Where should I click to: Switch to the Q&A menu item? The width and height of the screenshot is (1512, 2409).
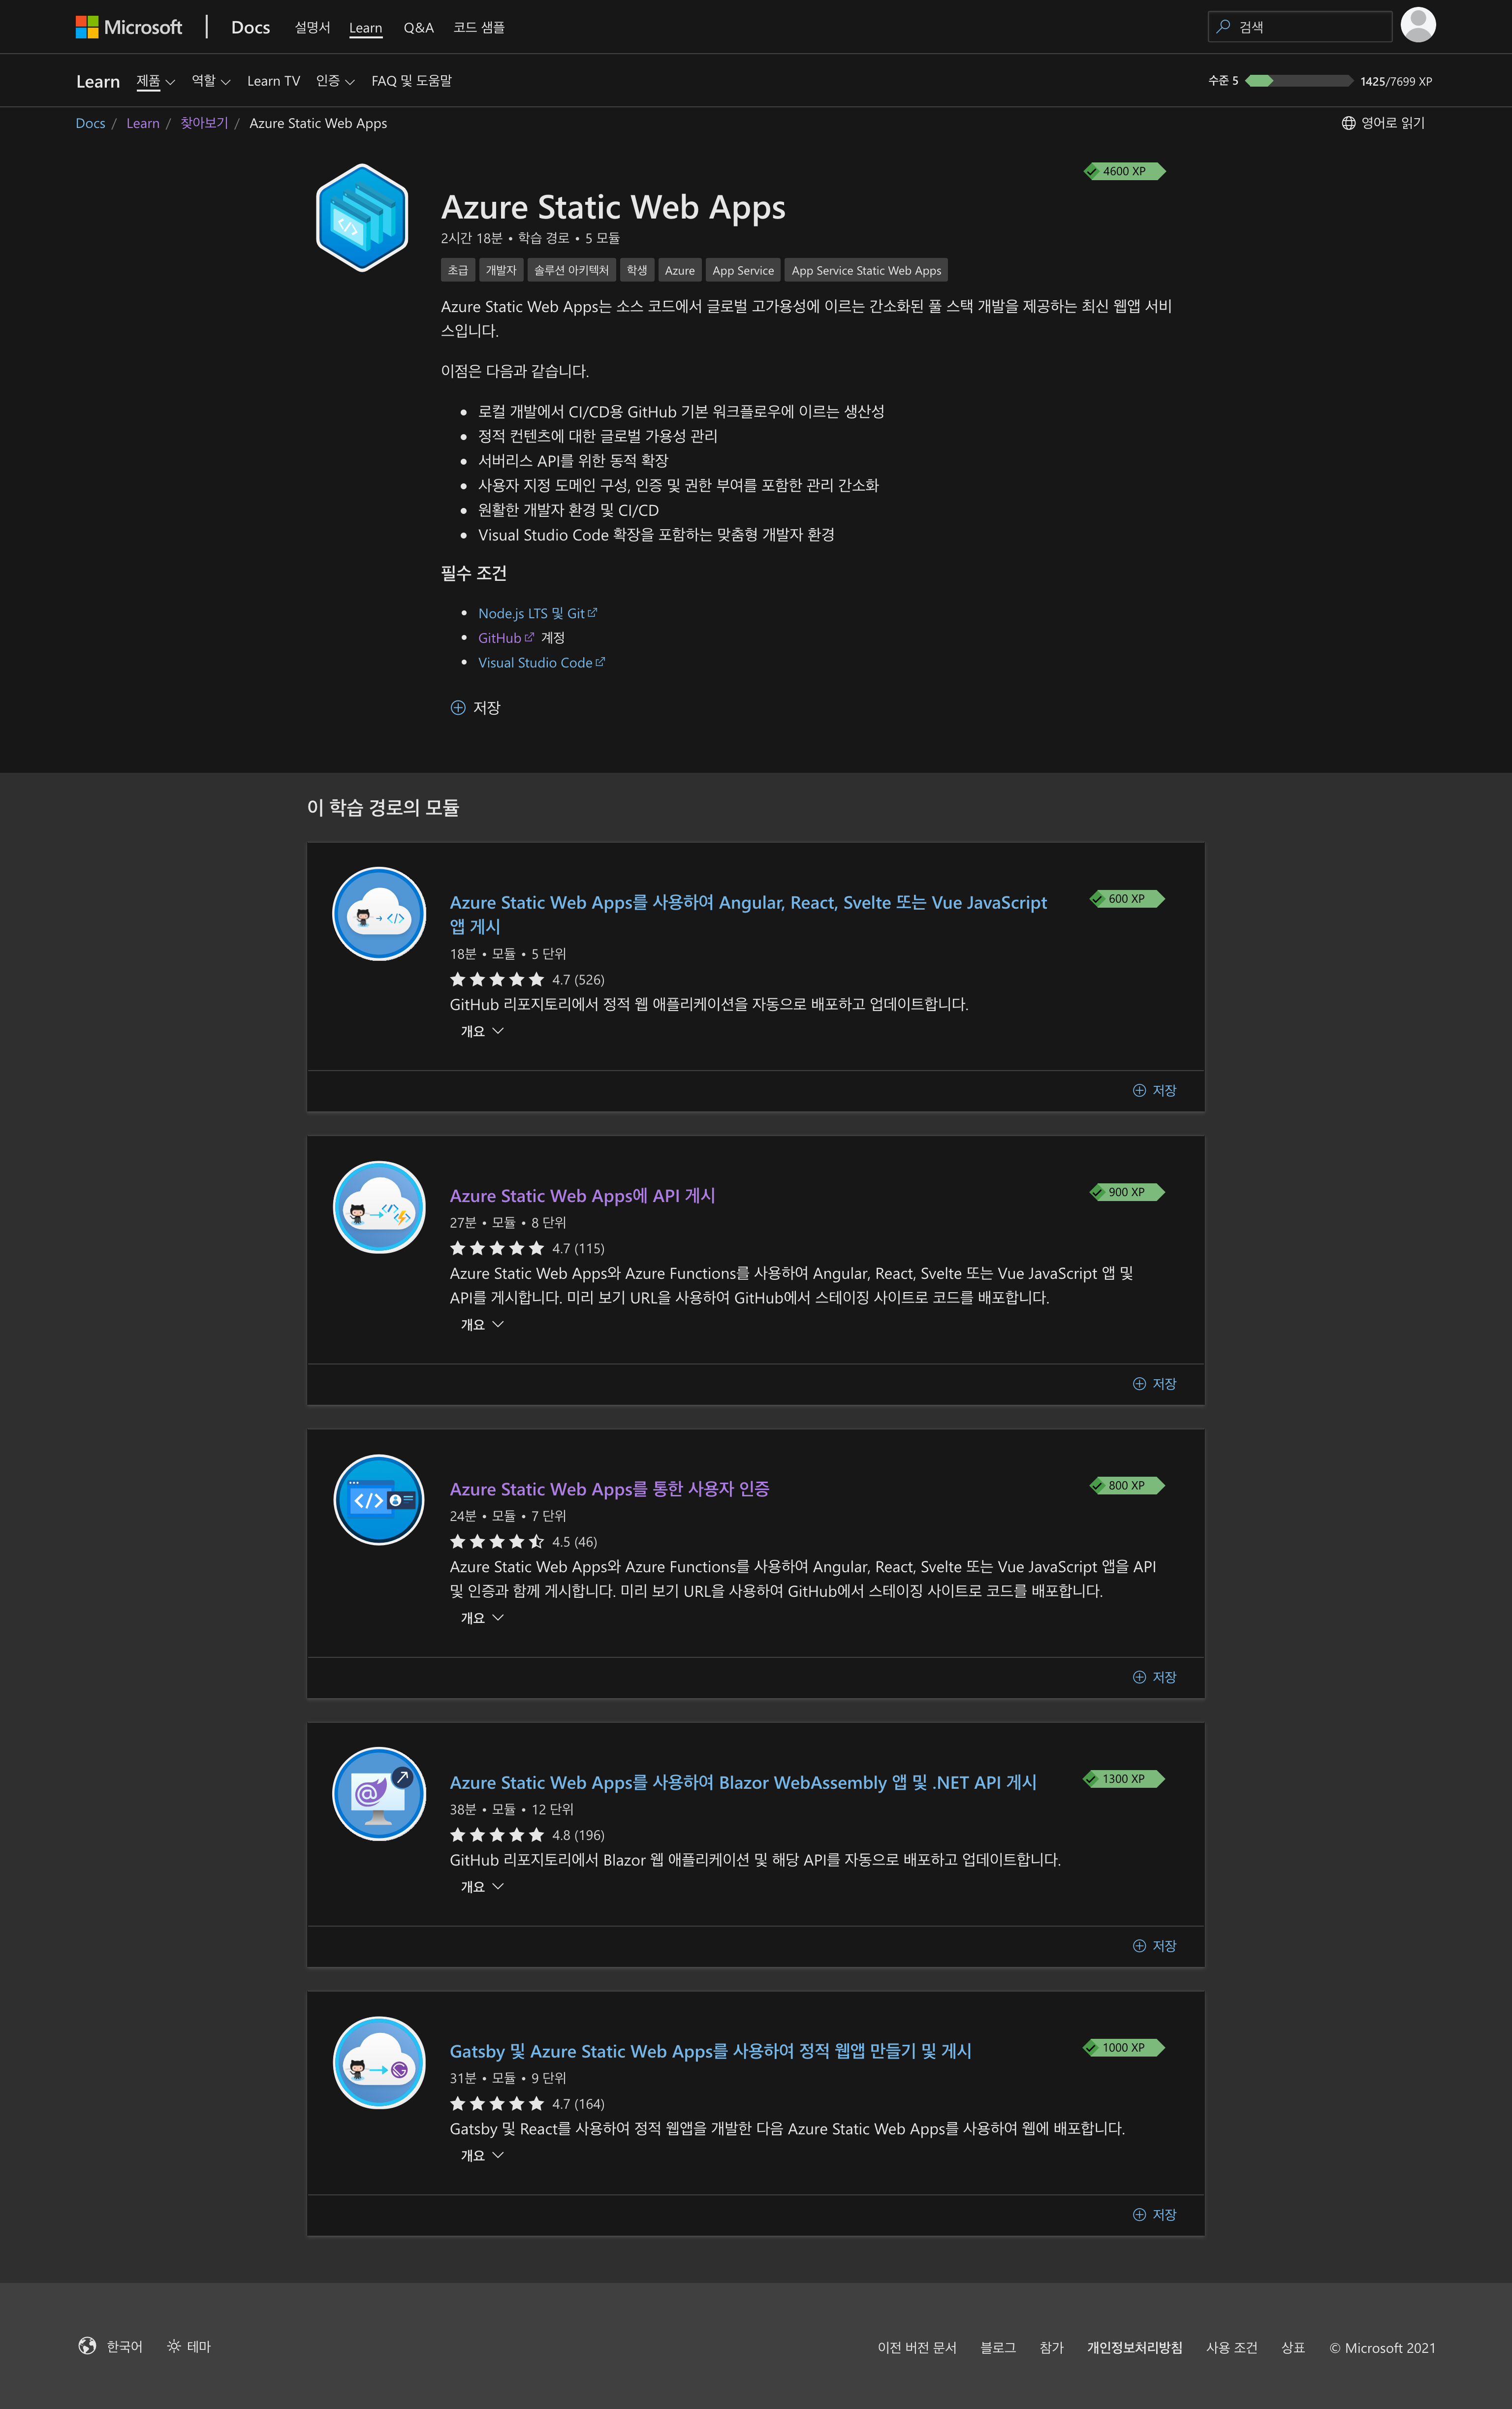click(417, 27)
